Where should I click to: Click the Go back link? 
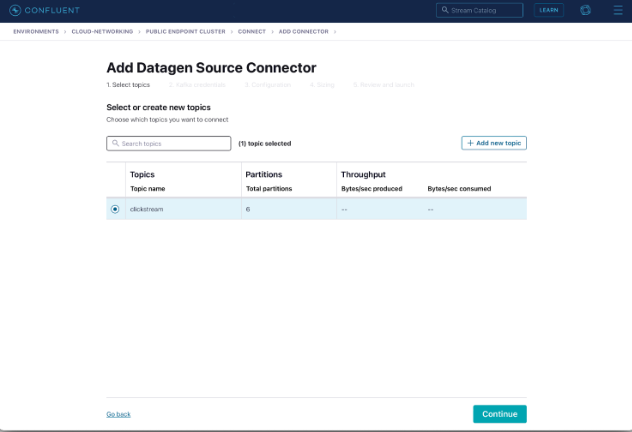tap(118, 414)
